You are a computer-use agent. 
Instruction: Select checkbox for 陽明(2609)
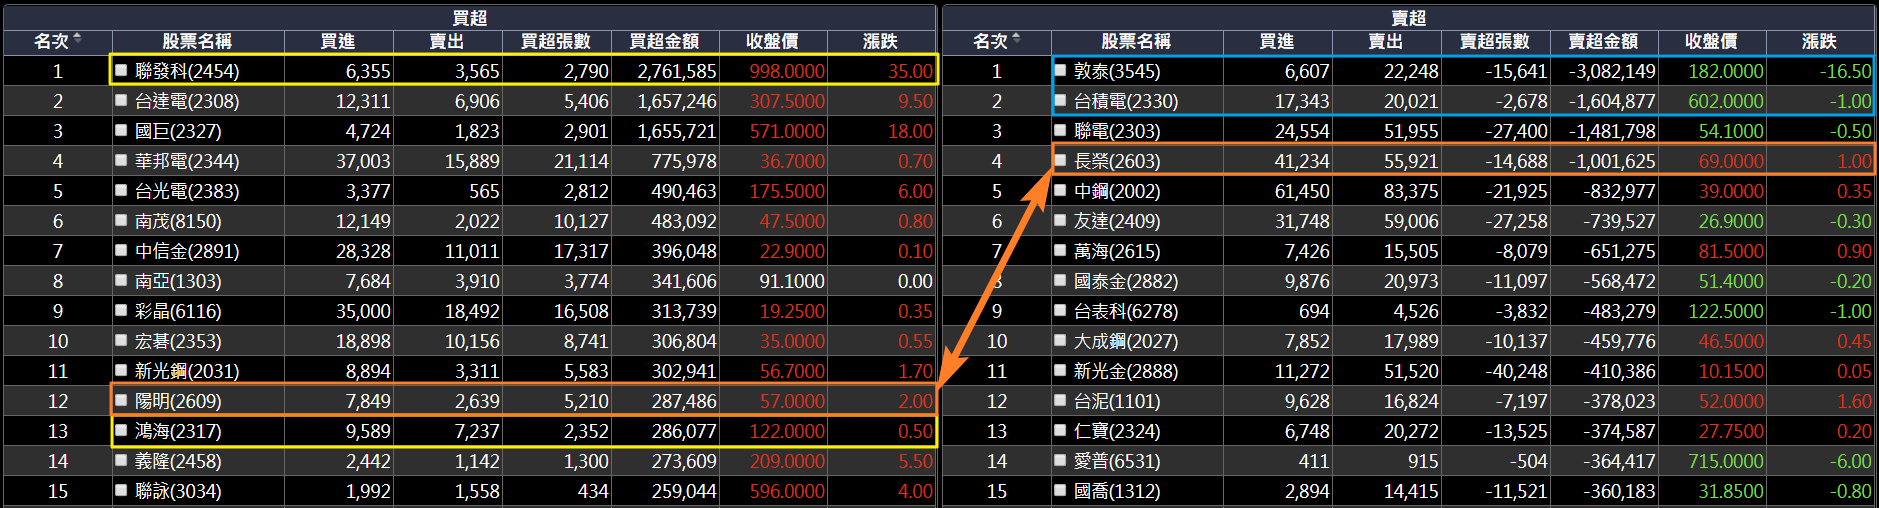(x=121, y=401)
